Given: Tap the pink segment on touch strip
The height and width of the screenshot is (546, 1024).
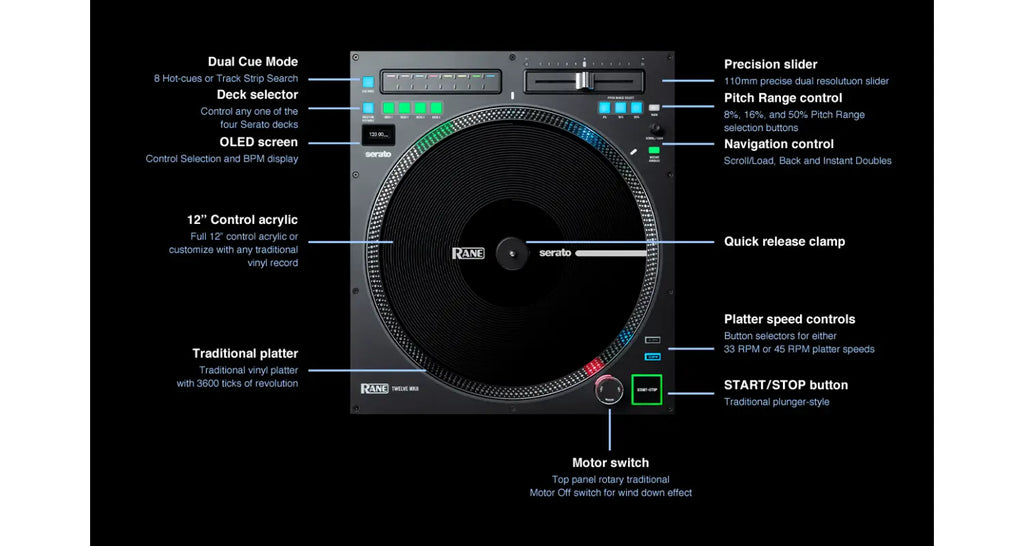Looking at the screenshot, I should (x=434, y=76).
